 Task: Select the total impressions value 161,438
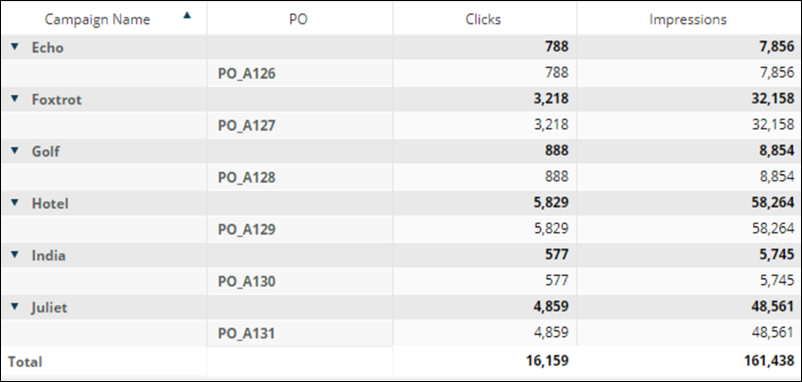[769, 361]
